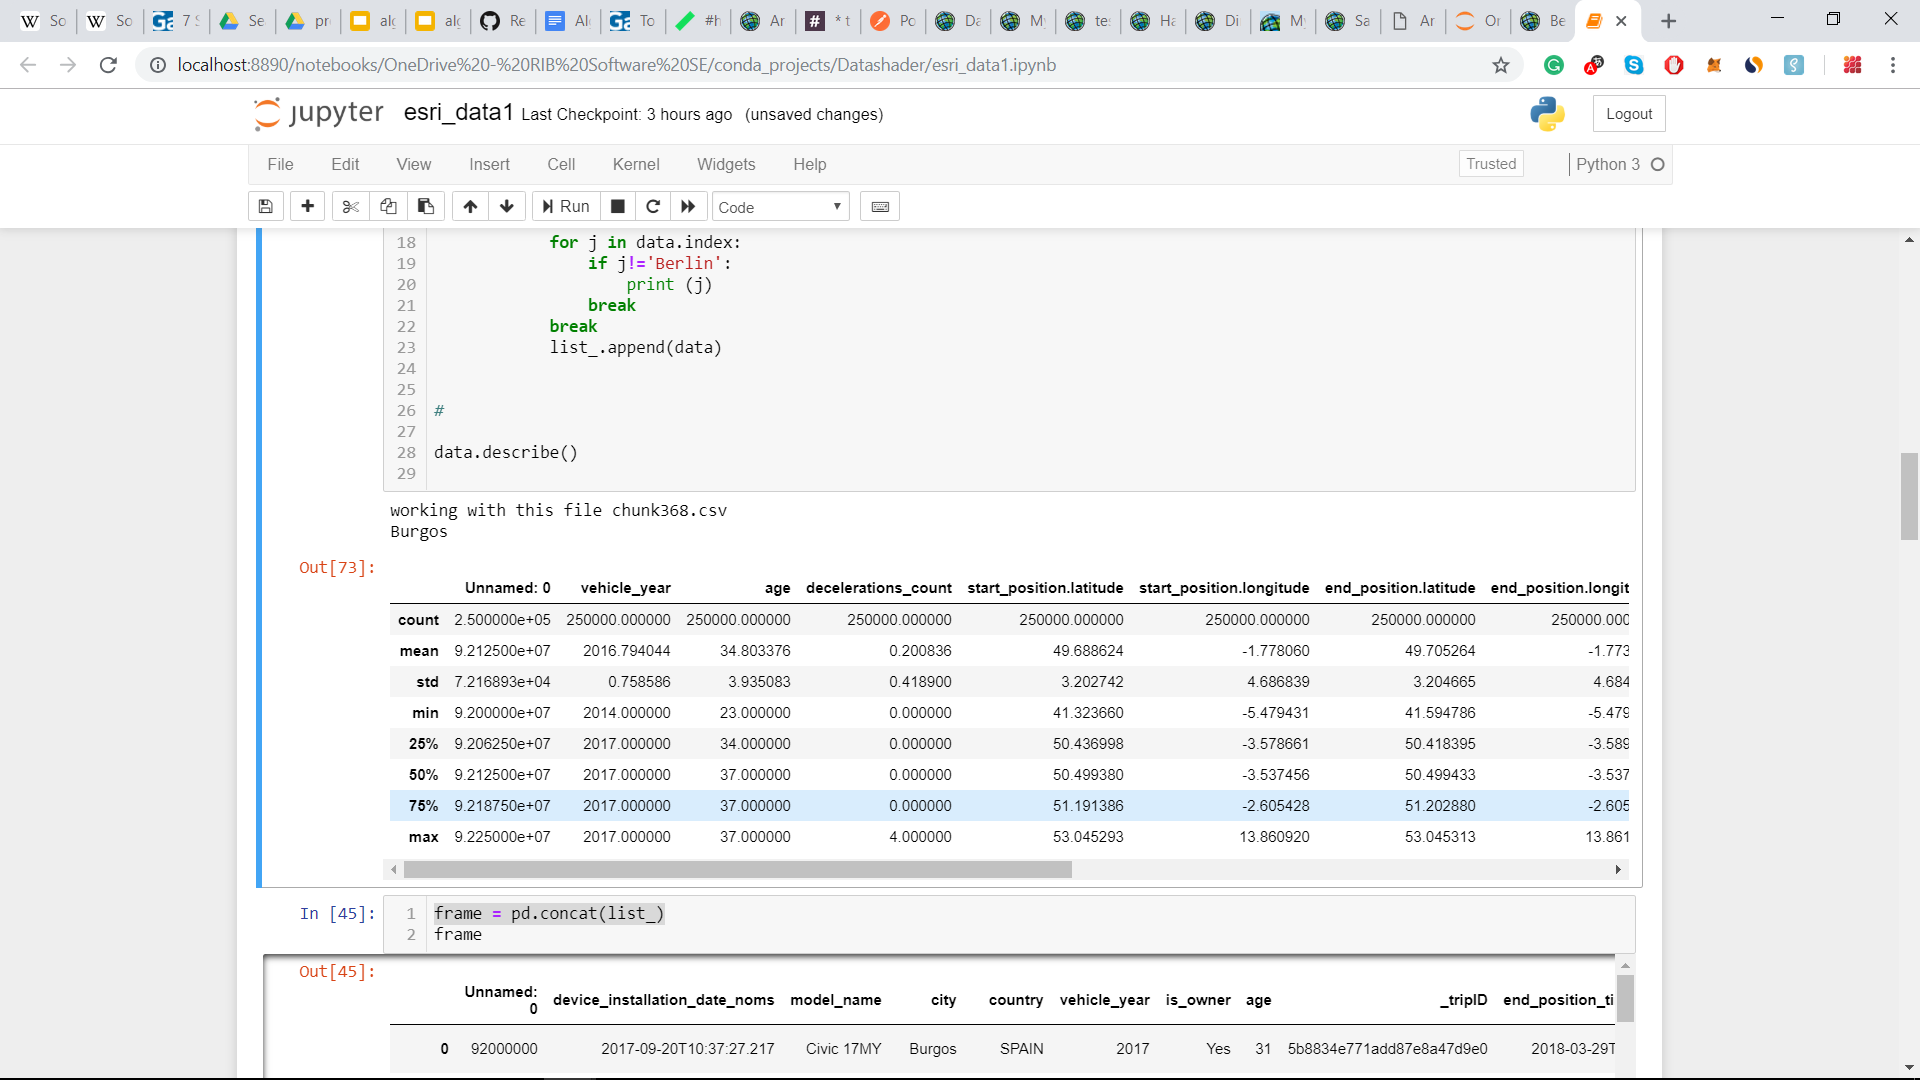
Task: Cut selected cells with scissors icon
Action: [350, 207]
